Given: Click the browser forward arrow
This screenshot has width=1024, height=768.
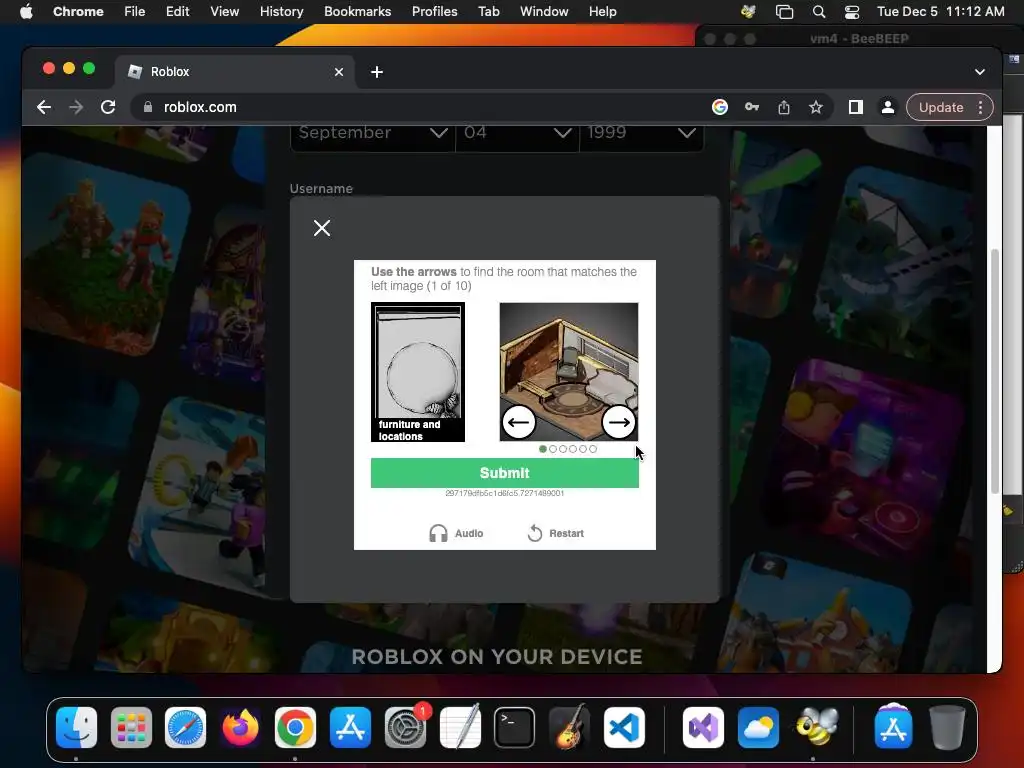Looking at the screenshot, I should [x=76, y=107].
